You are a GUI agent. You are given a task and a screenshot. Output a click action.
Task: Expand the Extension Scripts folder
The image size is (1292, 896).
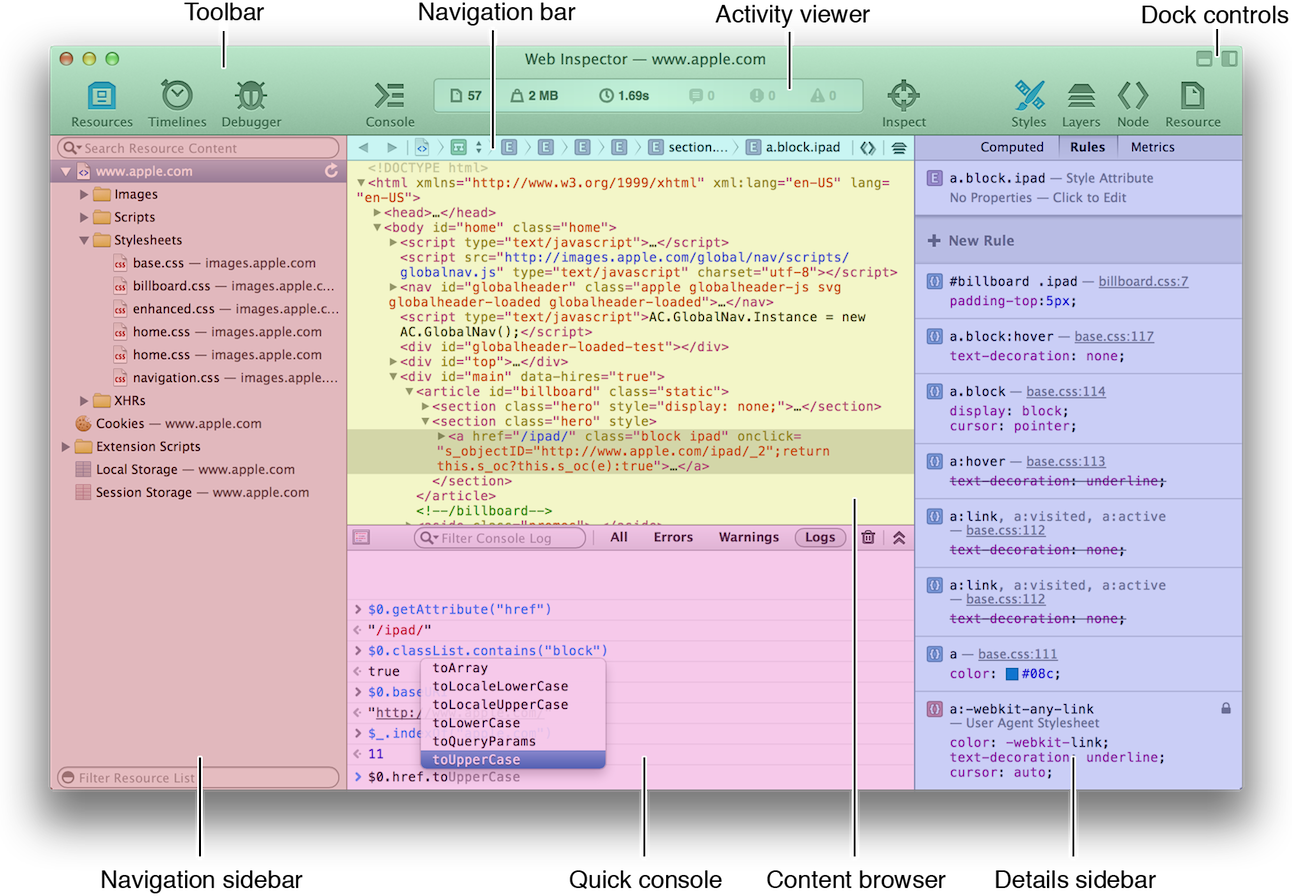[x=67, y=447]
